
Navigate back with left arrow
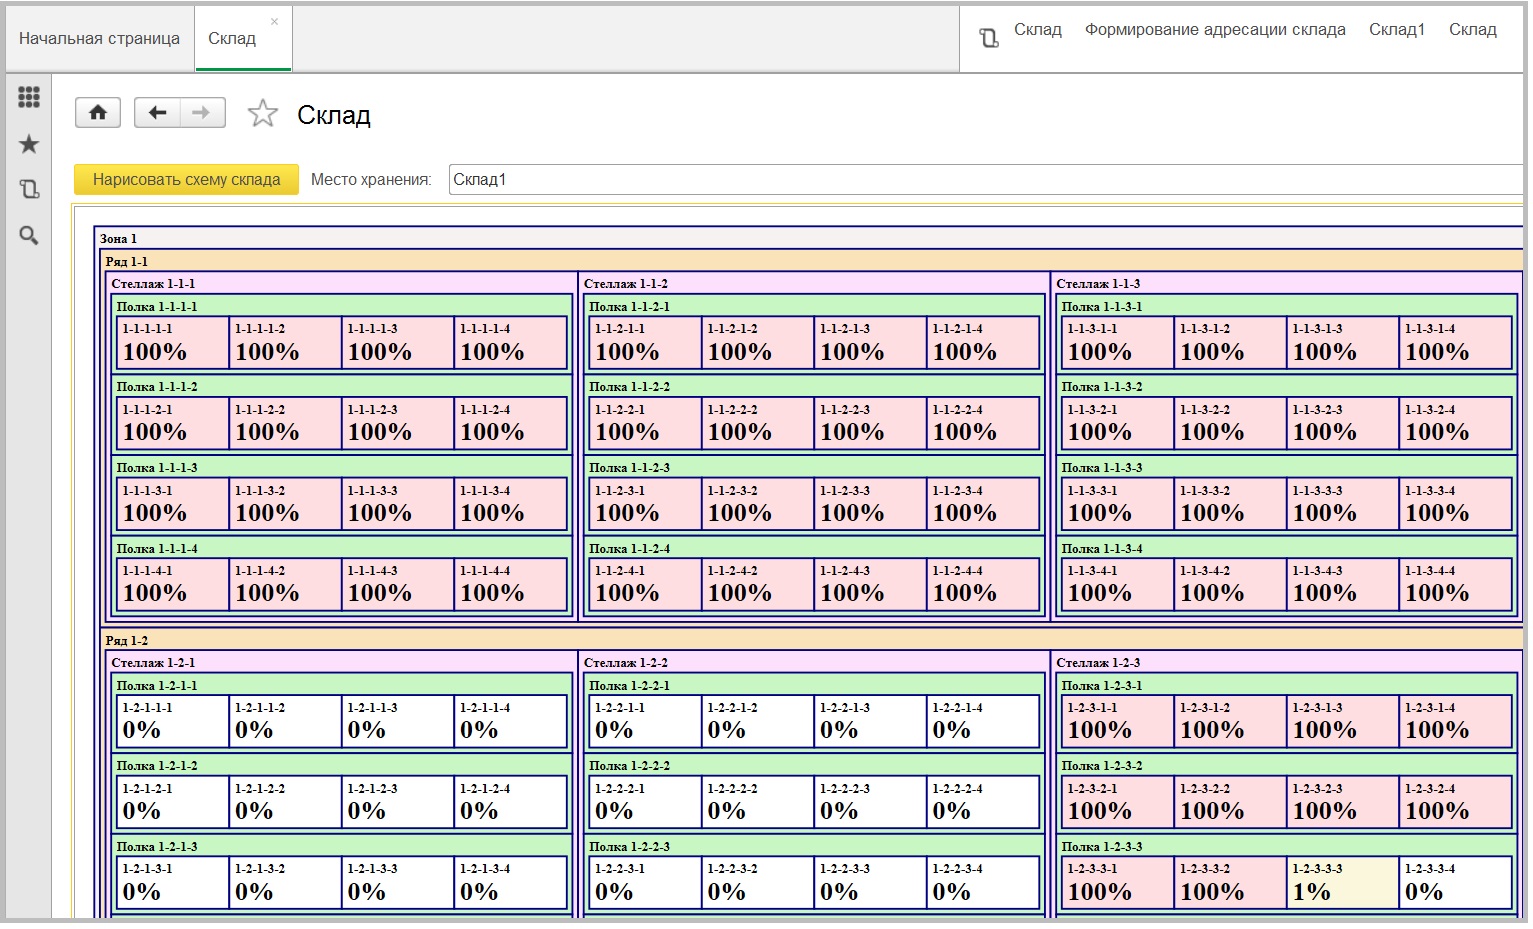coord(157,113)
